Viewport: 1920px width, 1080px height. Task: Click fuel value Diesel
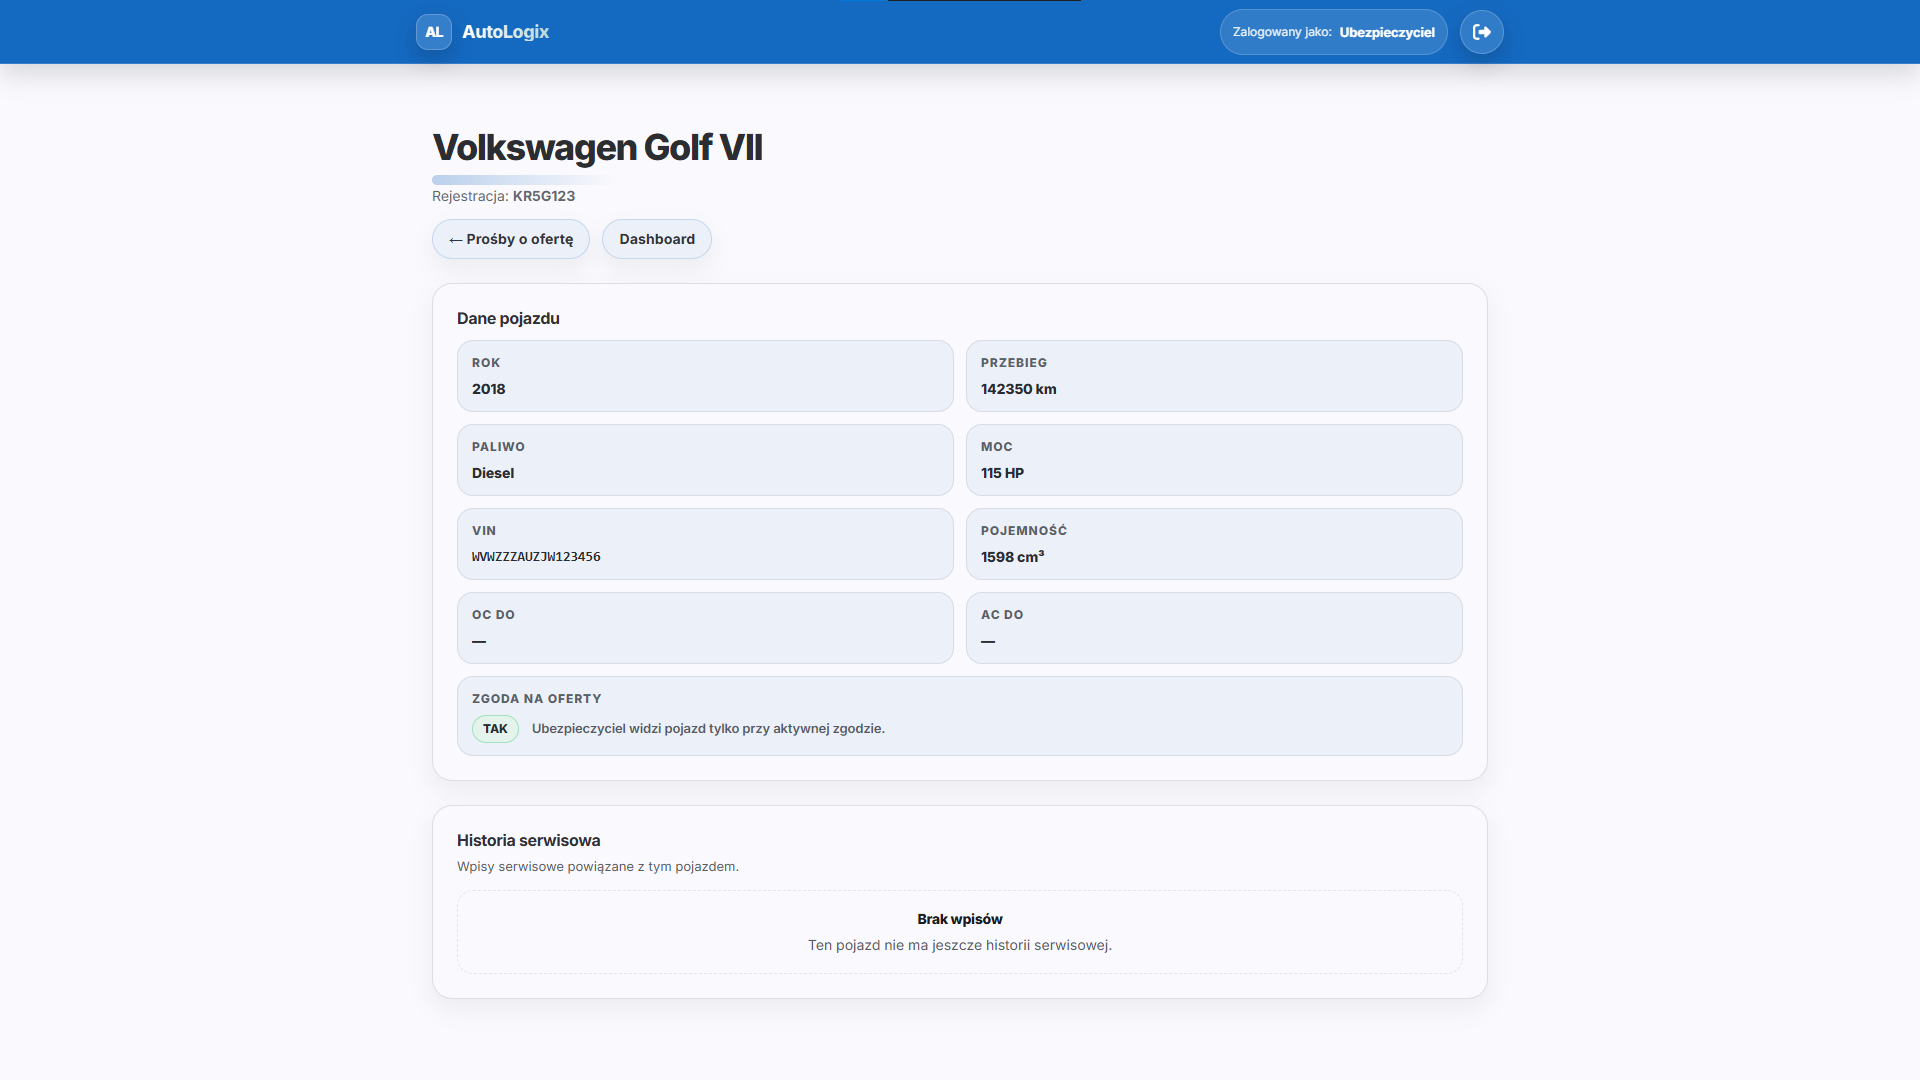pyautogui.click(x=493, y=473)
